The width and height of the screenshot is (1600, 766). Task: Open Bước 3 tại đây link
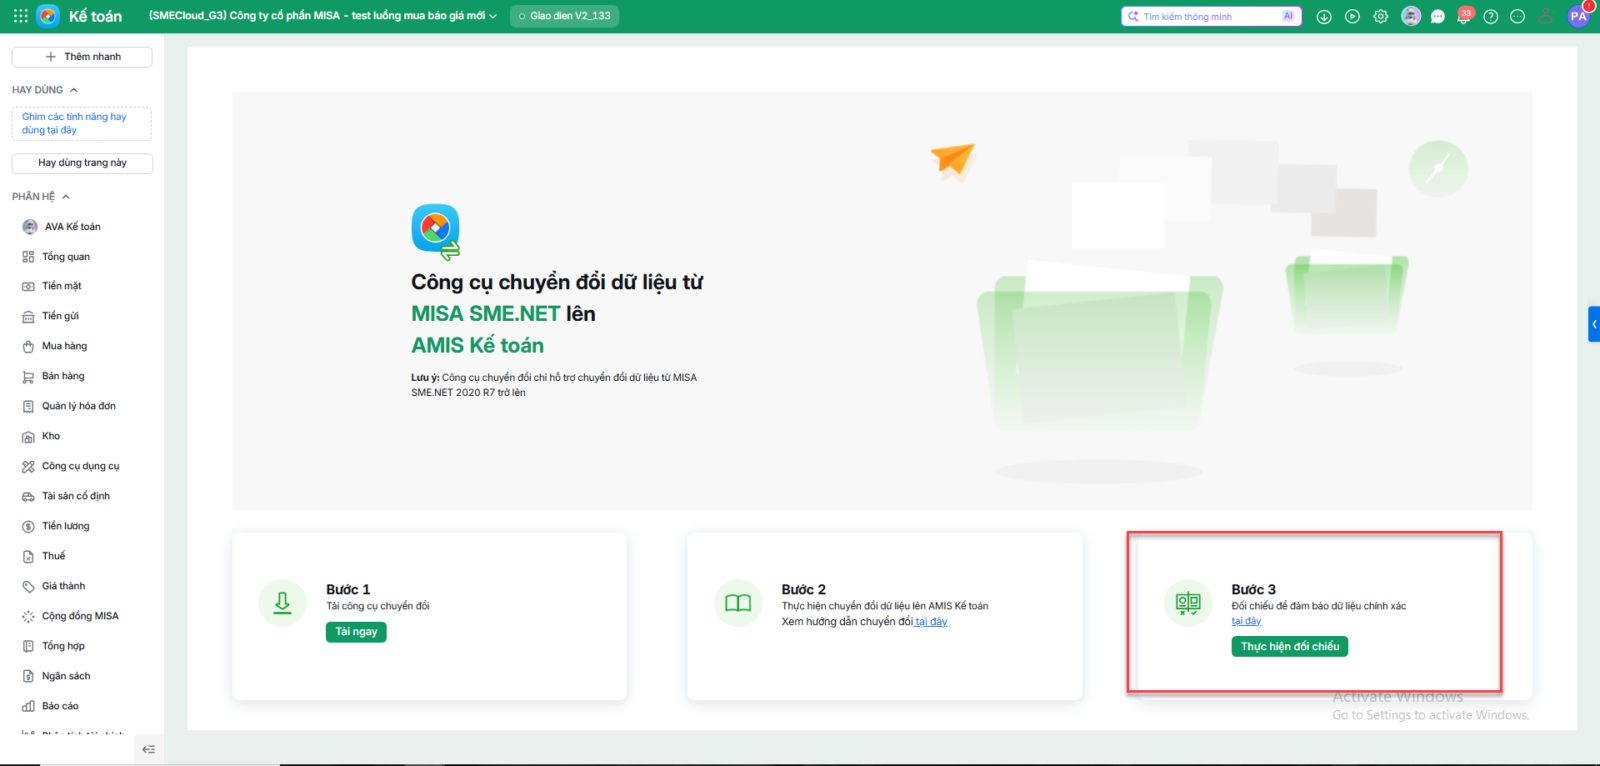click(x=1246, y=622)
